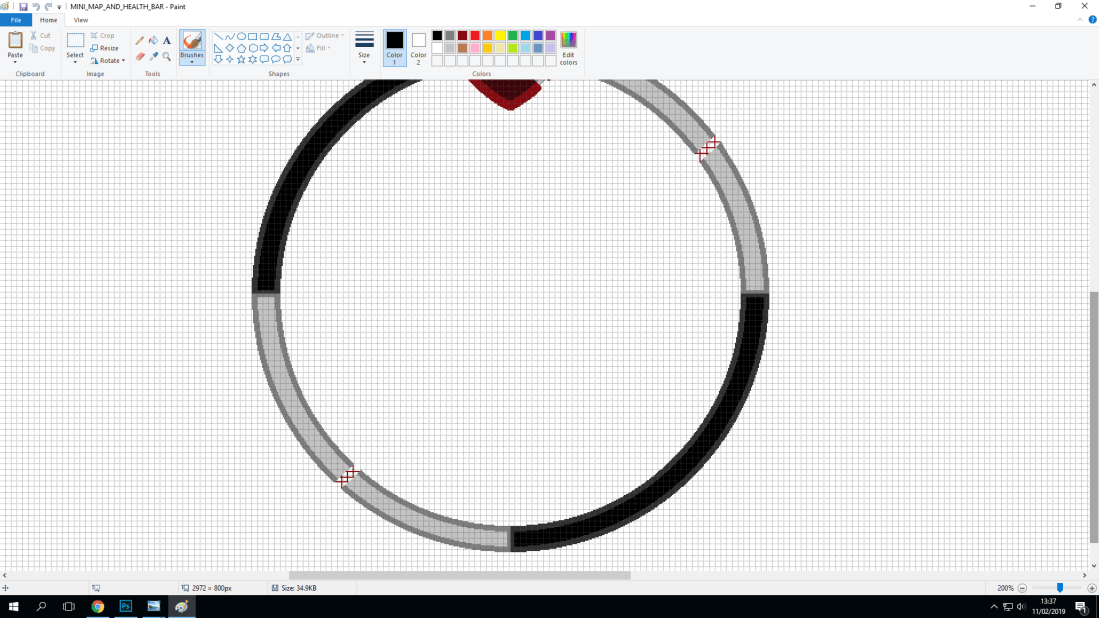Click the Select button

tap(75, 47)
